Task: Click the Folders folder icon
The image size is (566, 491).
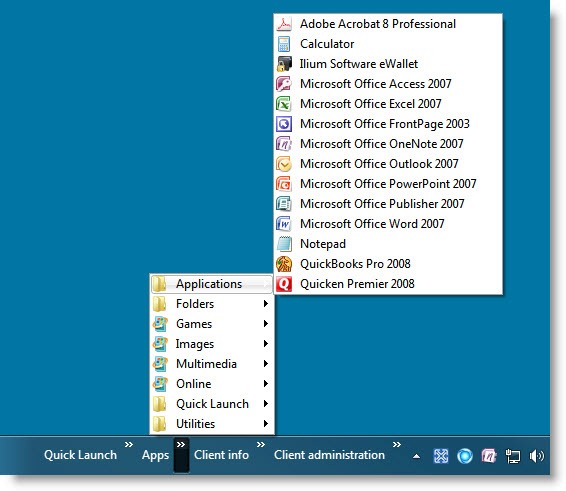Action: [159, 304]
